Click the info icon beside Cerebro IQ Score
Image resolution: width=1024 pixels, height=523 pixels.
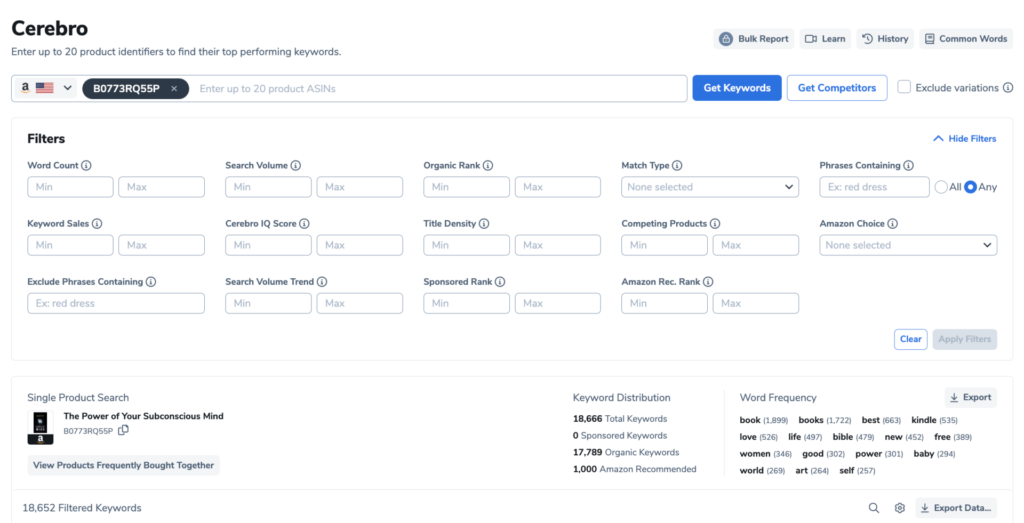(304, 224)
